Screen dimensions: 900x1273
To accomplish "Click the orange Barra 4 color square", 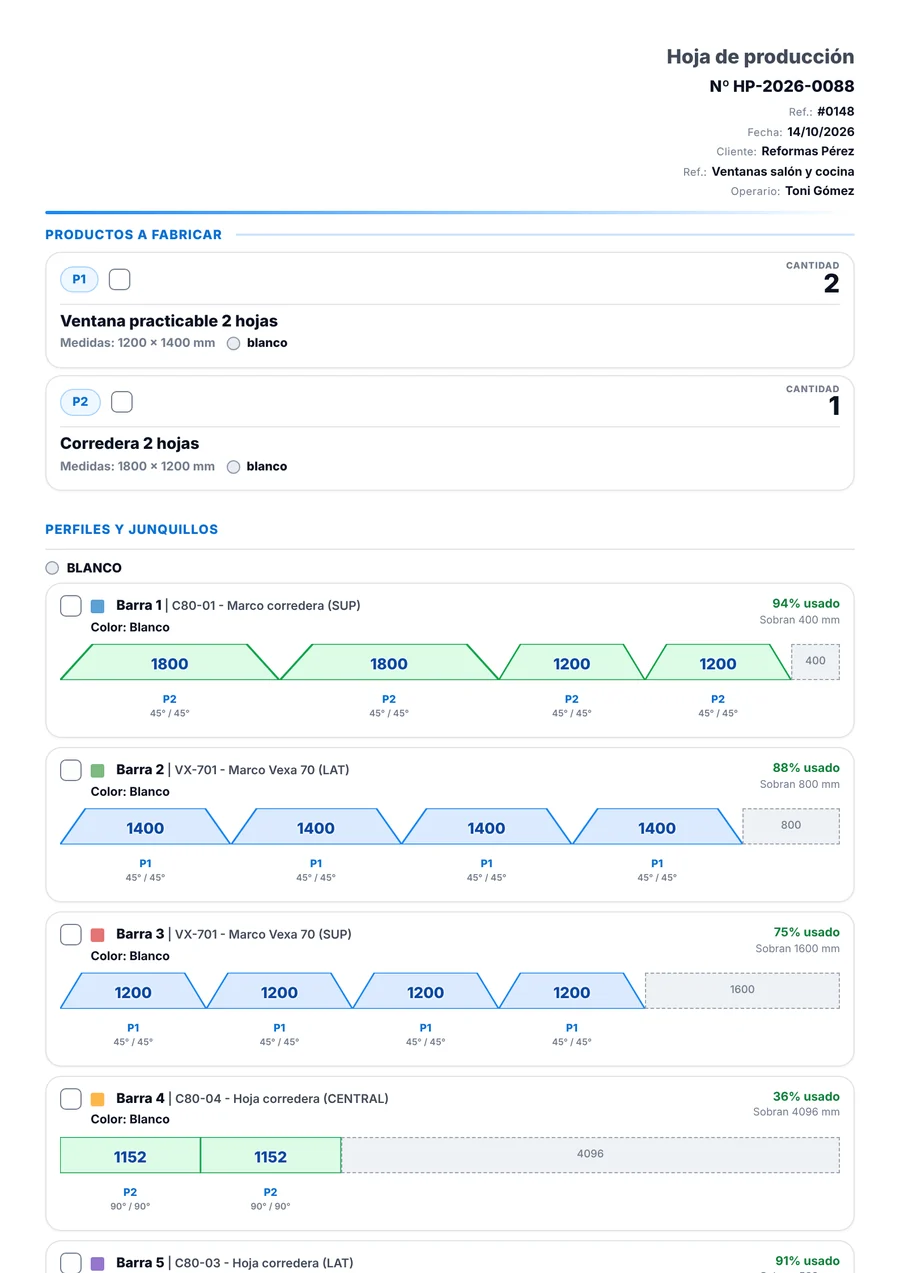I will point(97,1099).
